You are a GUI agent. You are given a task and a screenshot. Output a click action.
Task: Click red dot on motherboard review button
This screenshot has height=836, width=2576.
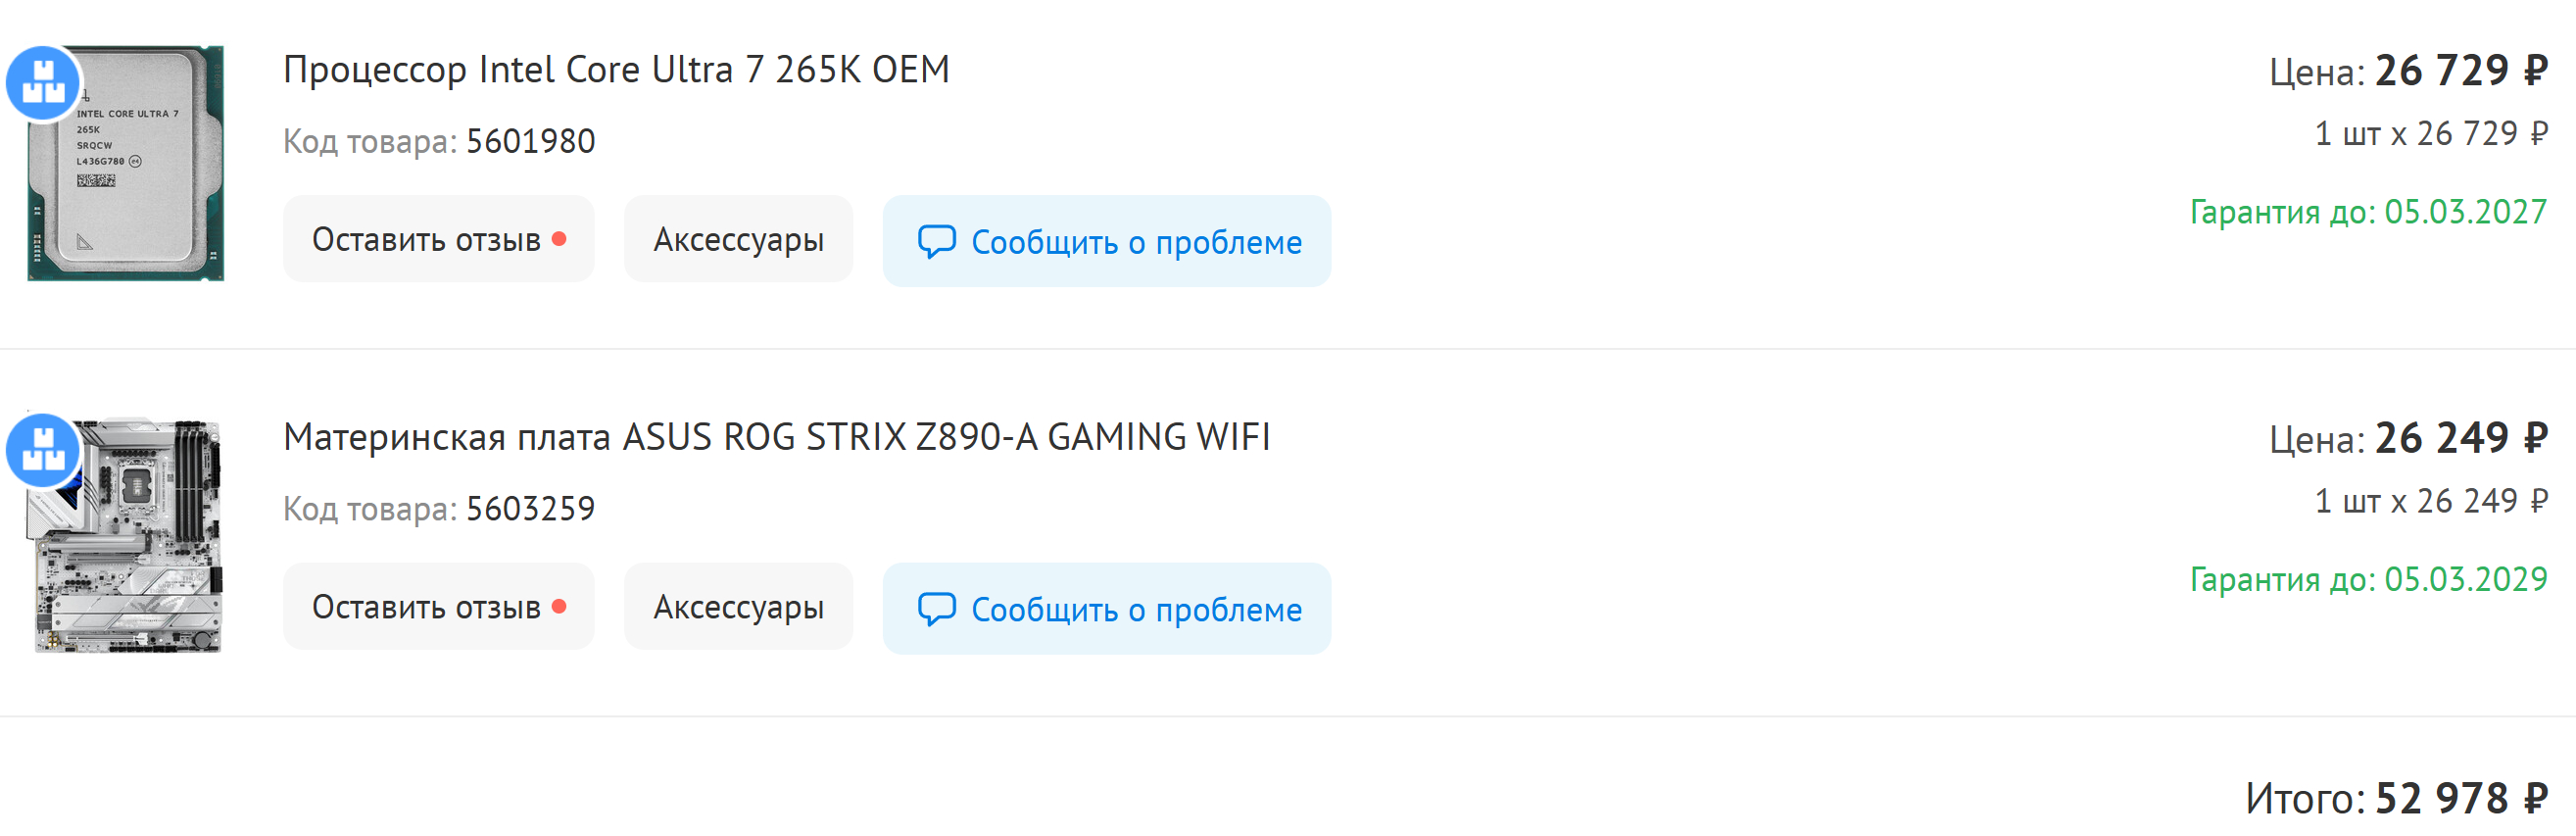tap(559, 606)
